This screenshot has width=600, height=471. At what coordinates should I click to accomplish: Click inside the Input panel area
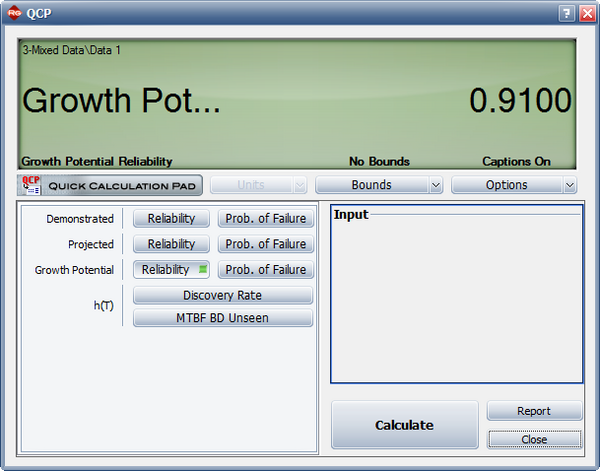click(x=456, y=300)
